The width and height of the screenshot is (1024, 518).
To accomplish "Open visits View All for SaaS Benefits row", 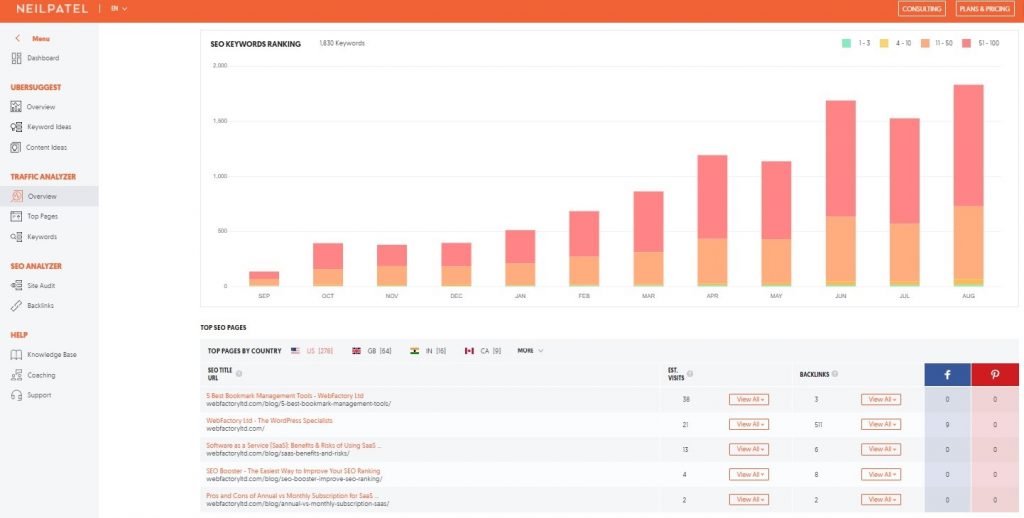I will click(x=748, y=449).
